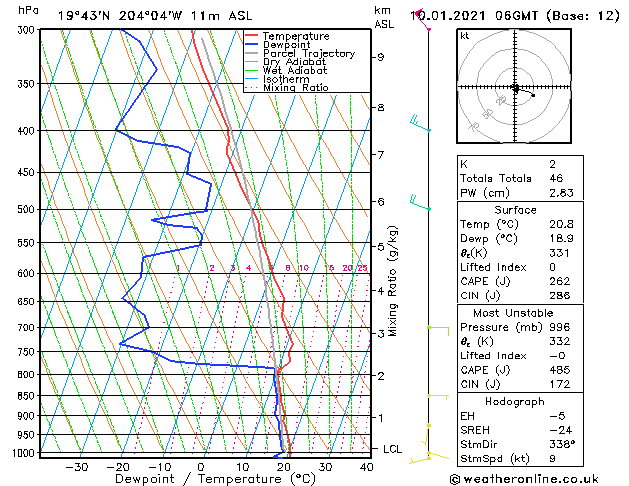Click the gray Parcel Trajectory legend swatch
Viewport: 629px width, 486px height.
[x=251, y=53]
